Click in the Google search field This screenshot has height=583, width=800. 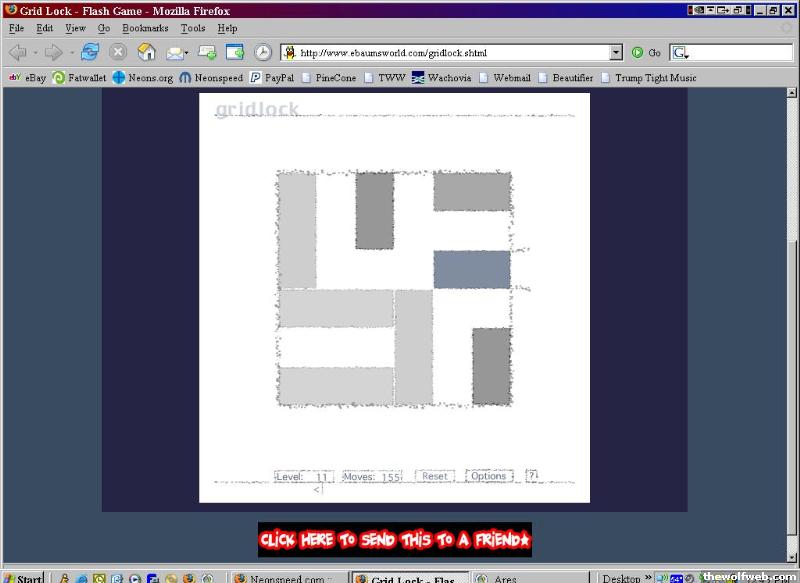coord(735,52)
